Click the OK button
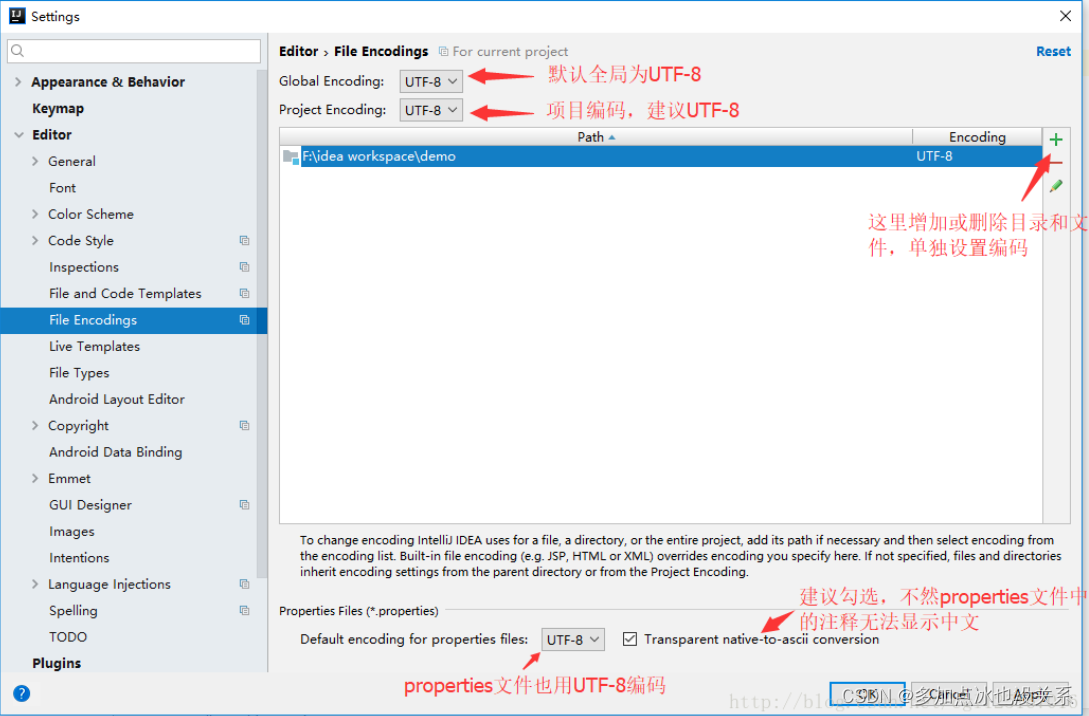This screenshot has height=716, width=1089. coord(867,693)
